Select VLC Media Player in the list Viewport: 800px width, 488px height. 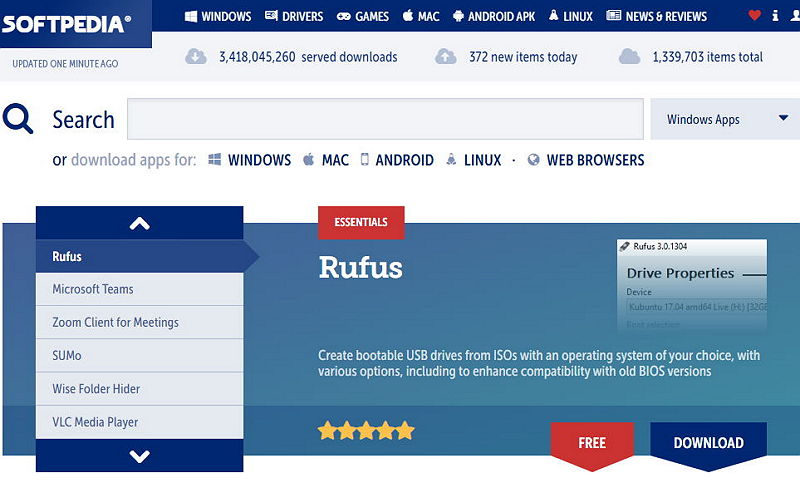point(139,422)
